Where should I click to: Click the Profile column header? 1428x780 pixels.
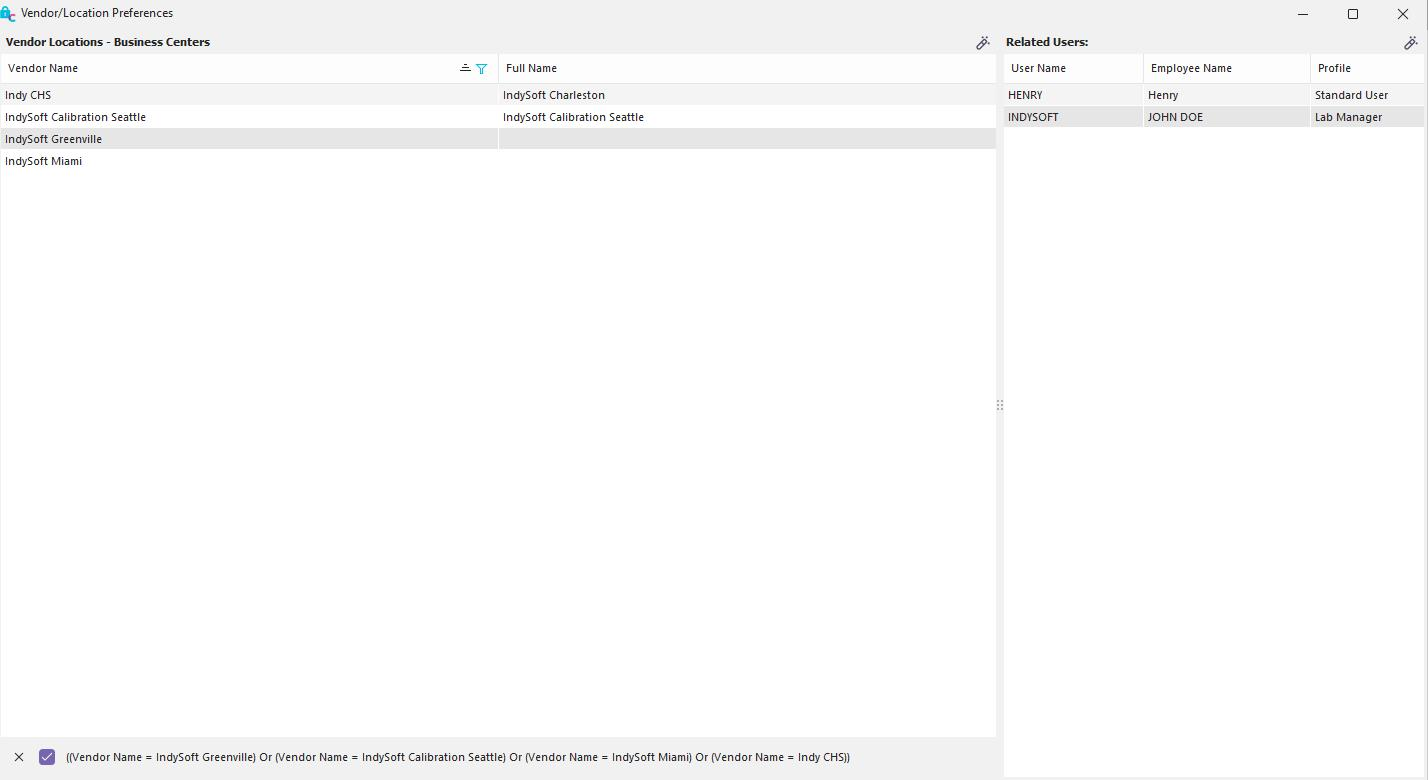click(1365, 69)
